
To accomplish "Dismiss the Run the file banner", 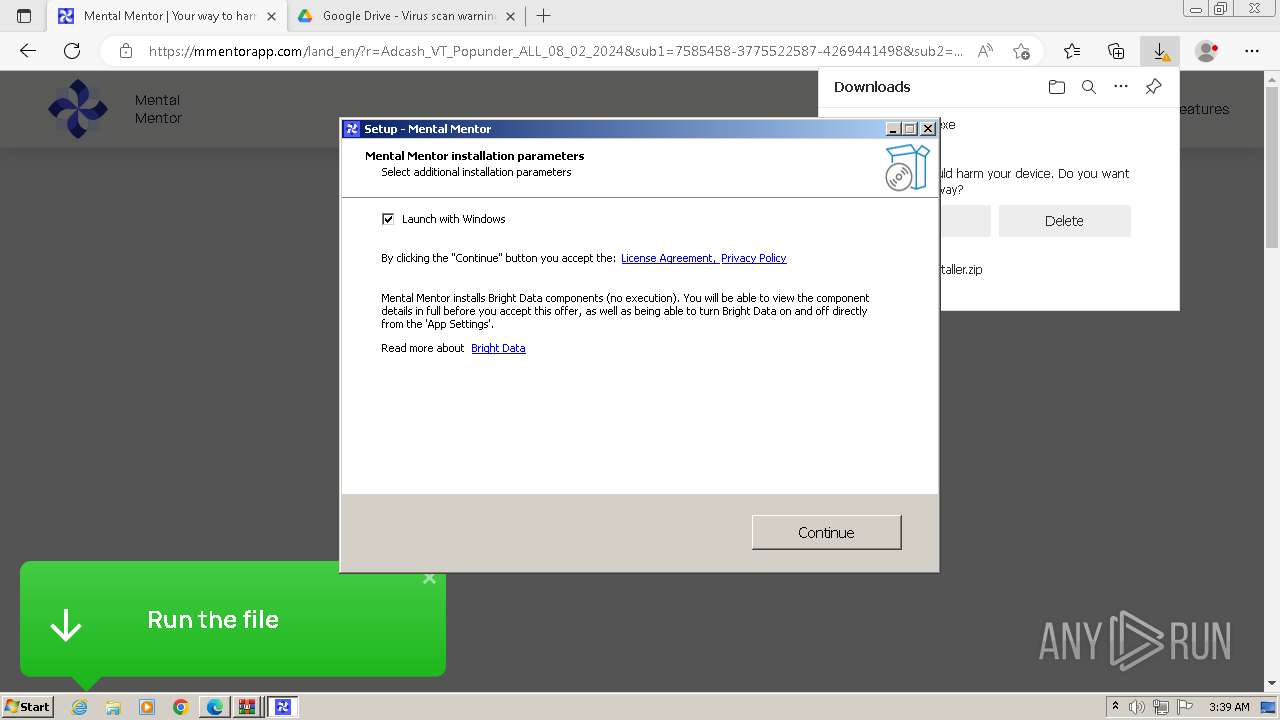I will pyautogui.click(x=429, y=578).
